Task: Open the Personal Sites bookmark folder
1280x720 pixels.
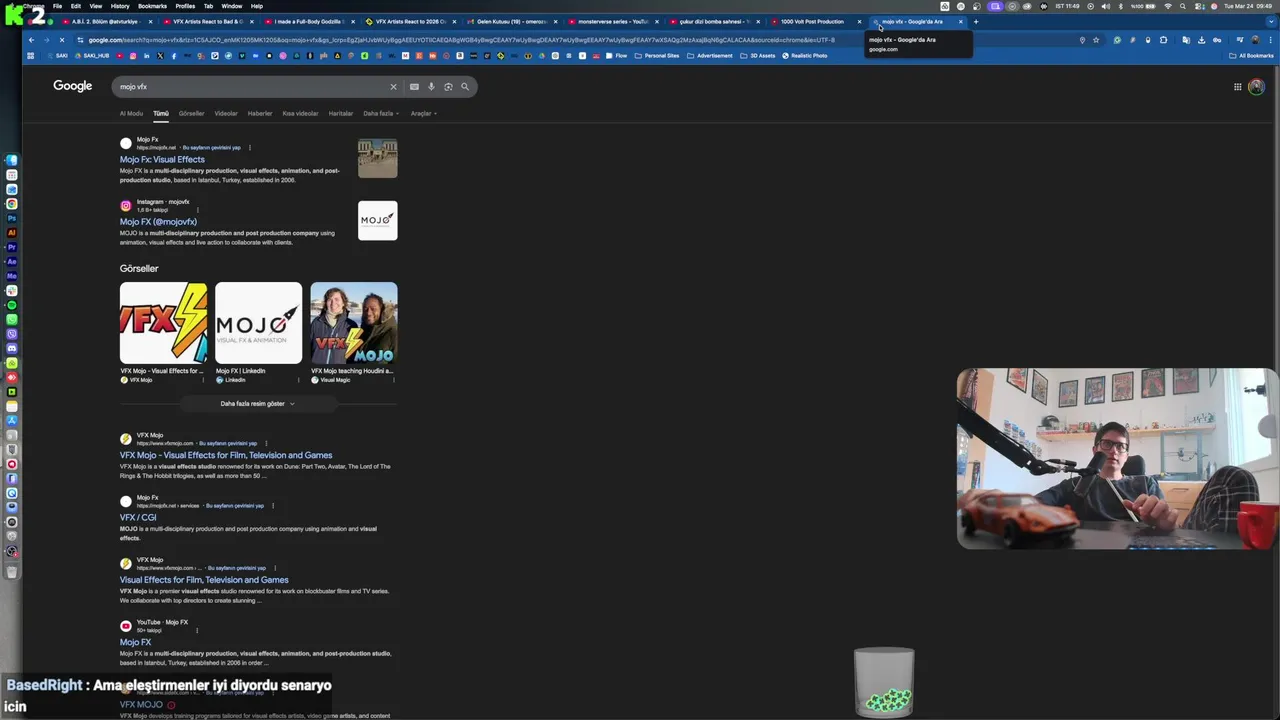Action: (656, 56)
